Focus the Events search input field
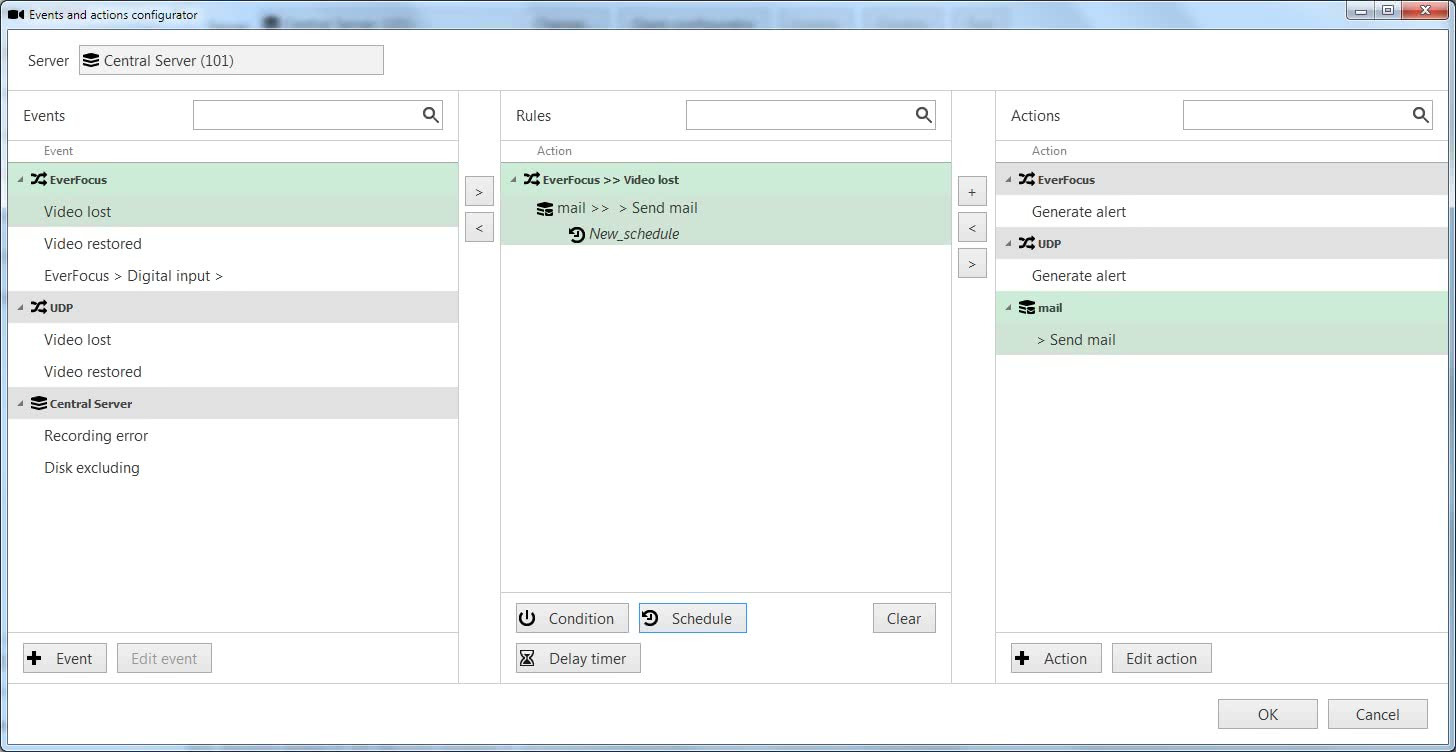 click(306, 115)
